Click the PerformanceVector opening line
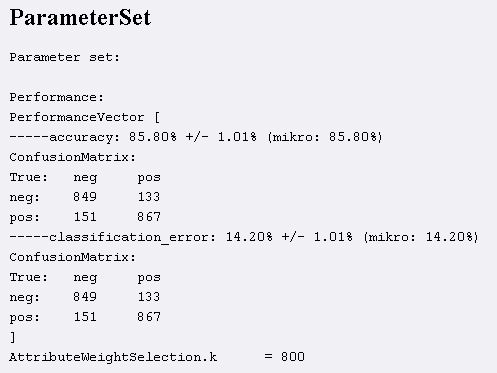 pyautogui.click(x=85, y=117)
